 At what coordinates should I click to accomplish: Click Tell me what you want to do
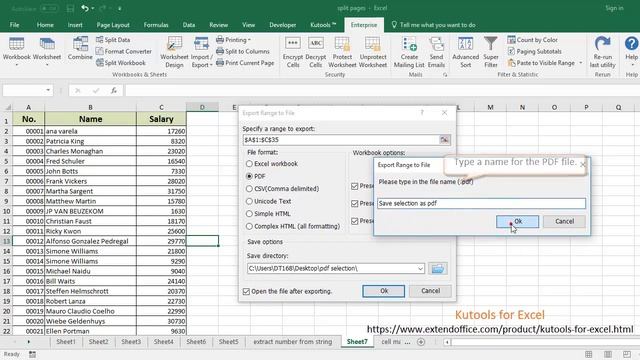pos(433,25)
